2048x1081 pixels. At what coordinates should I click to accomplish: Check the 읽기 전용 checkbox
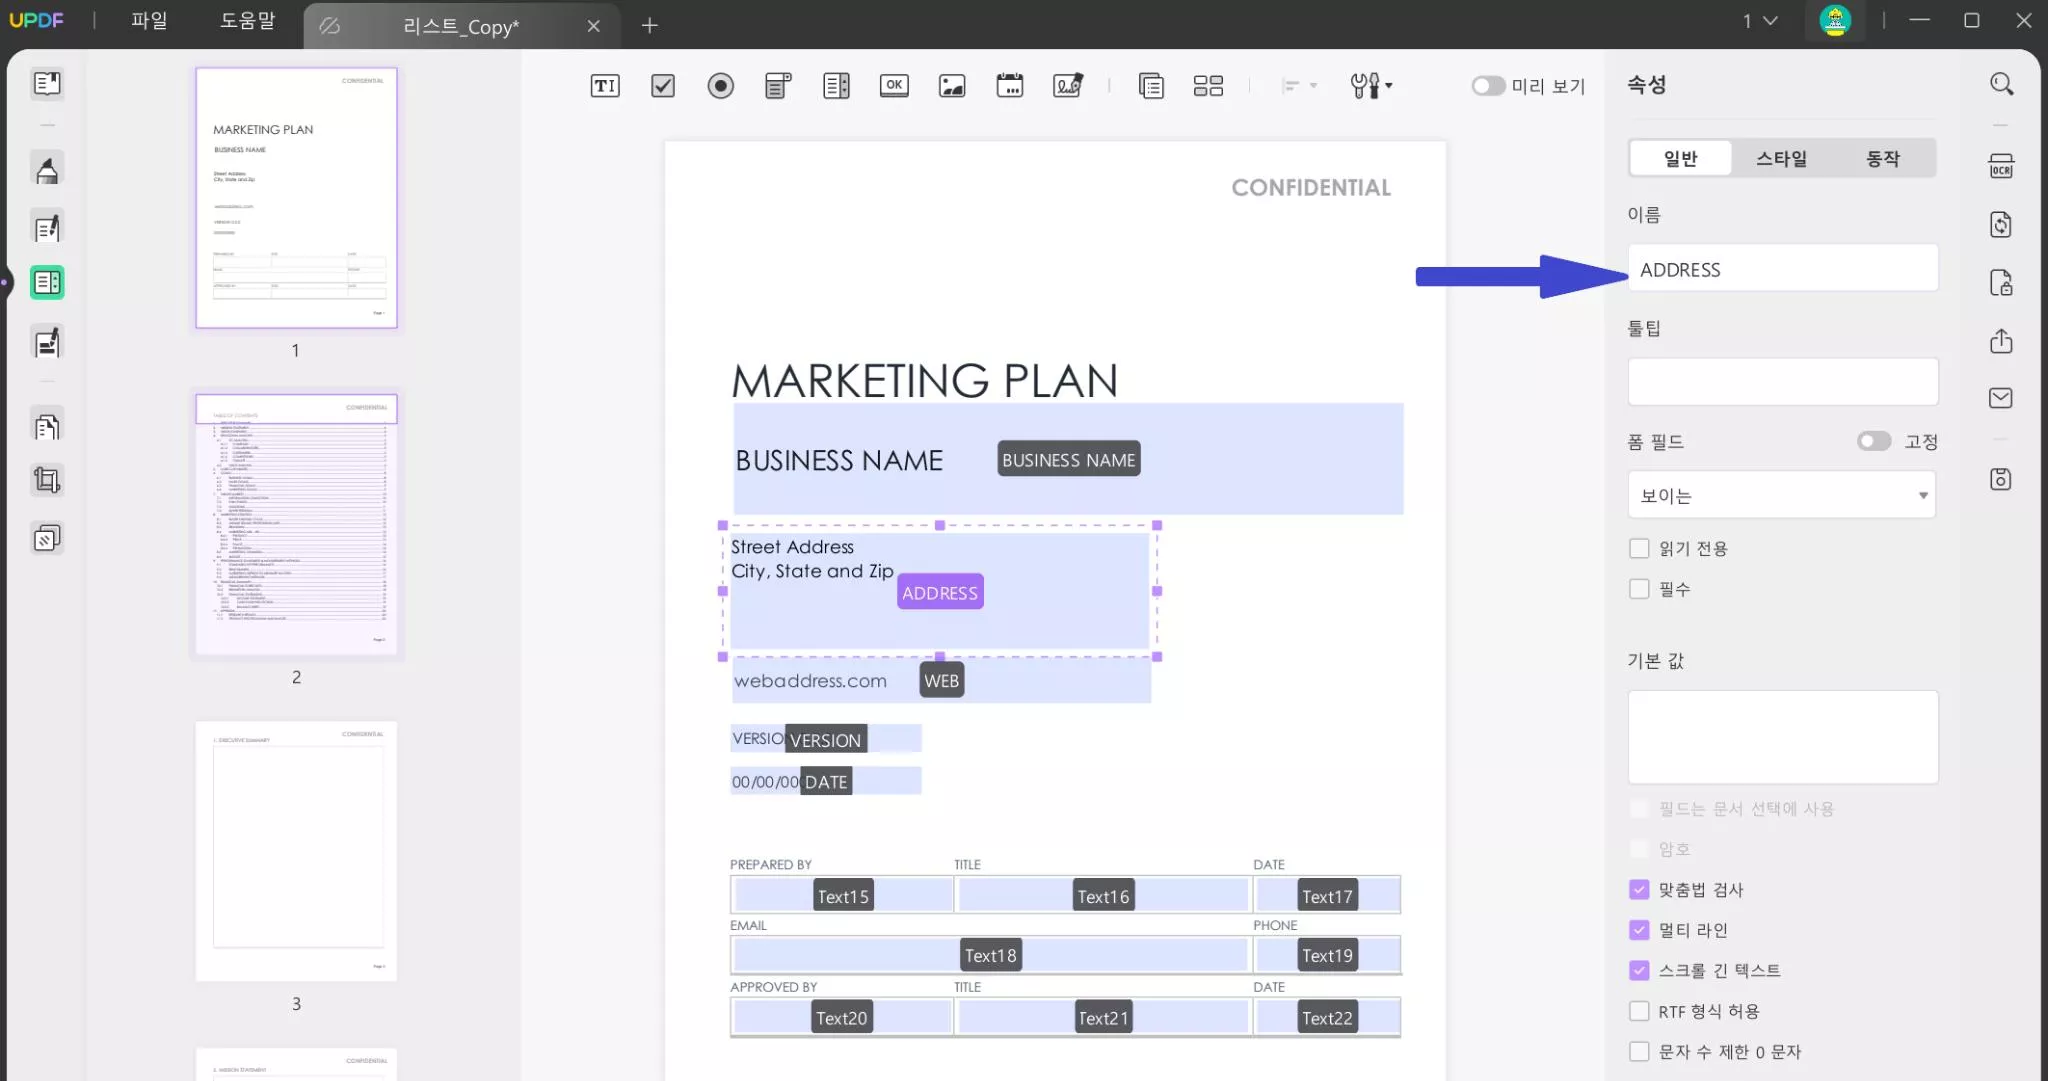(1639, 548)
